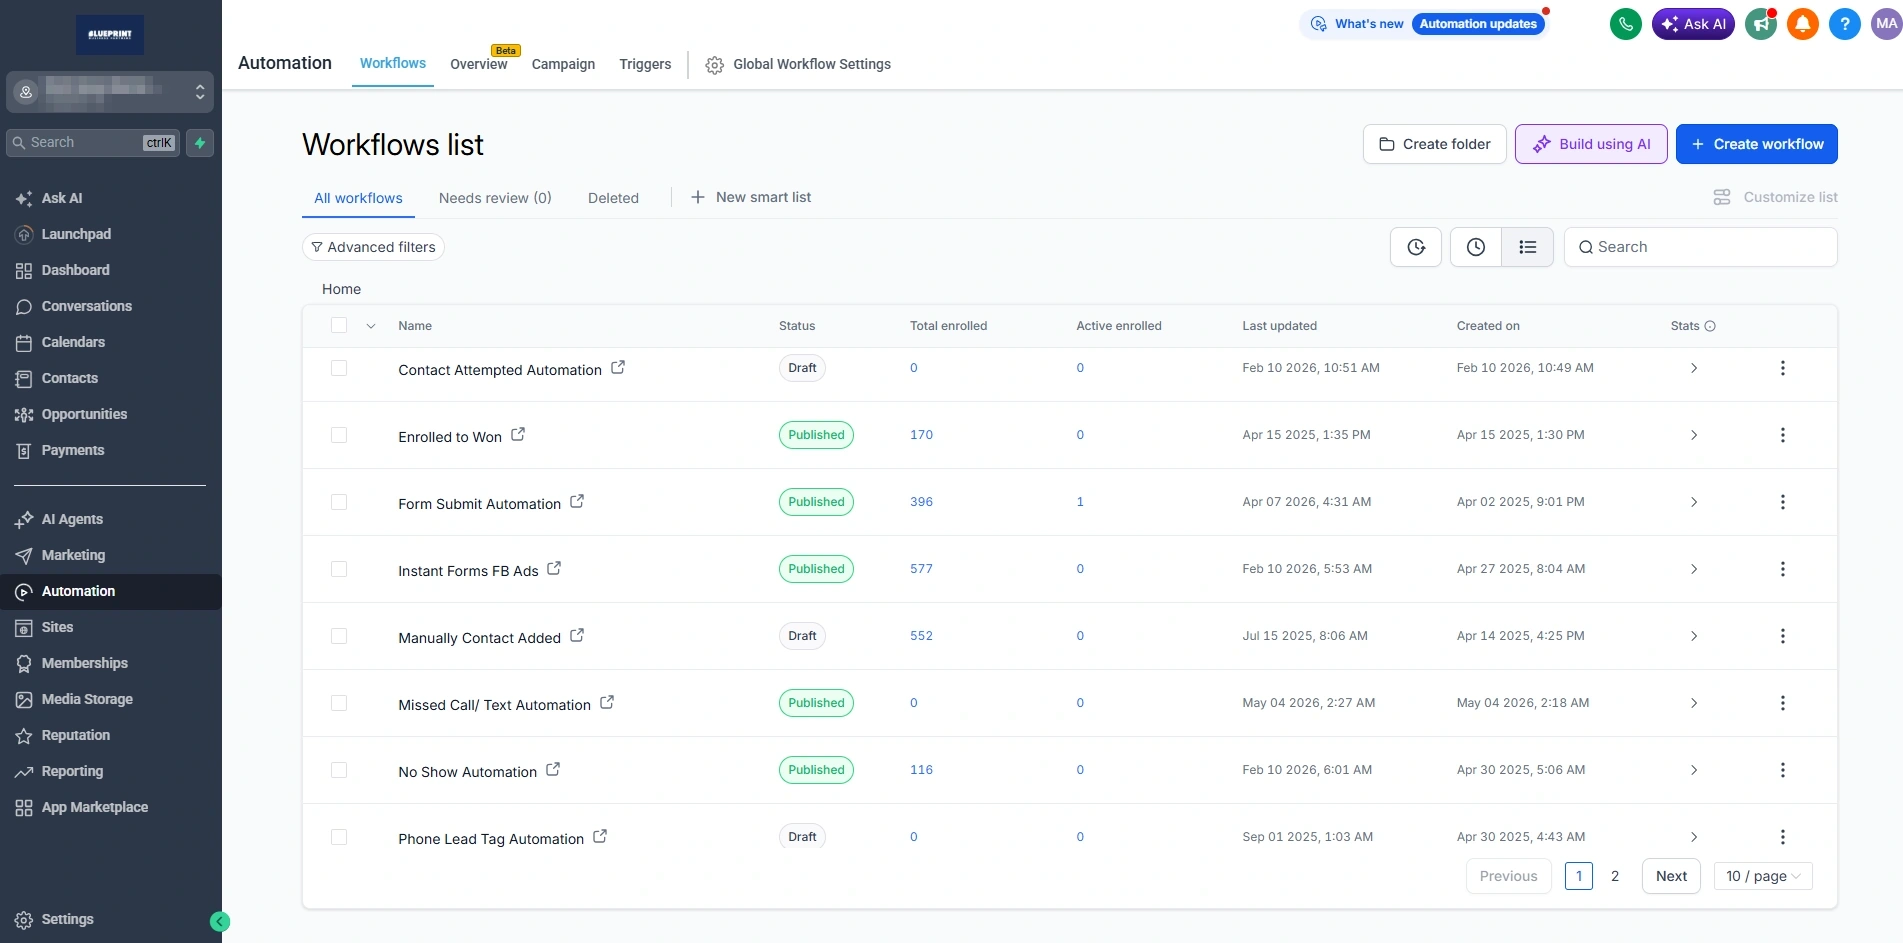The height and width of the screenshot is (943, 1903).
Task: Check the Manually Contact Added row checkbox
Action: pyautogui.click(x=339, y=636)
